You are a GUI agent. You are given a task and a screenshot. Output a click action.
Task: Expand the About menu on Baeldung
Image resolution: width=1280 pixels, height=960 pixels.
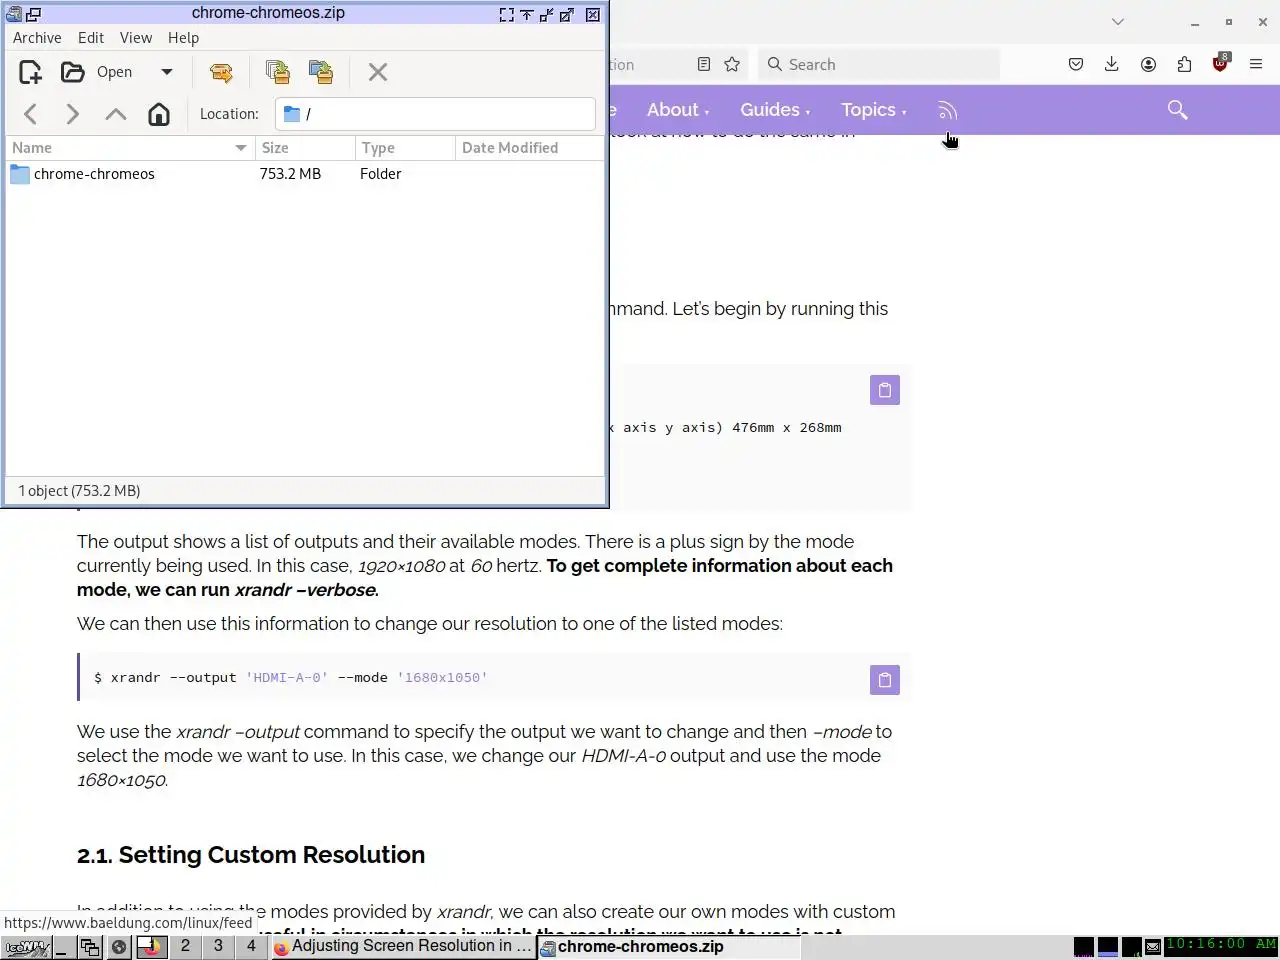tap(677, 110)
